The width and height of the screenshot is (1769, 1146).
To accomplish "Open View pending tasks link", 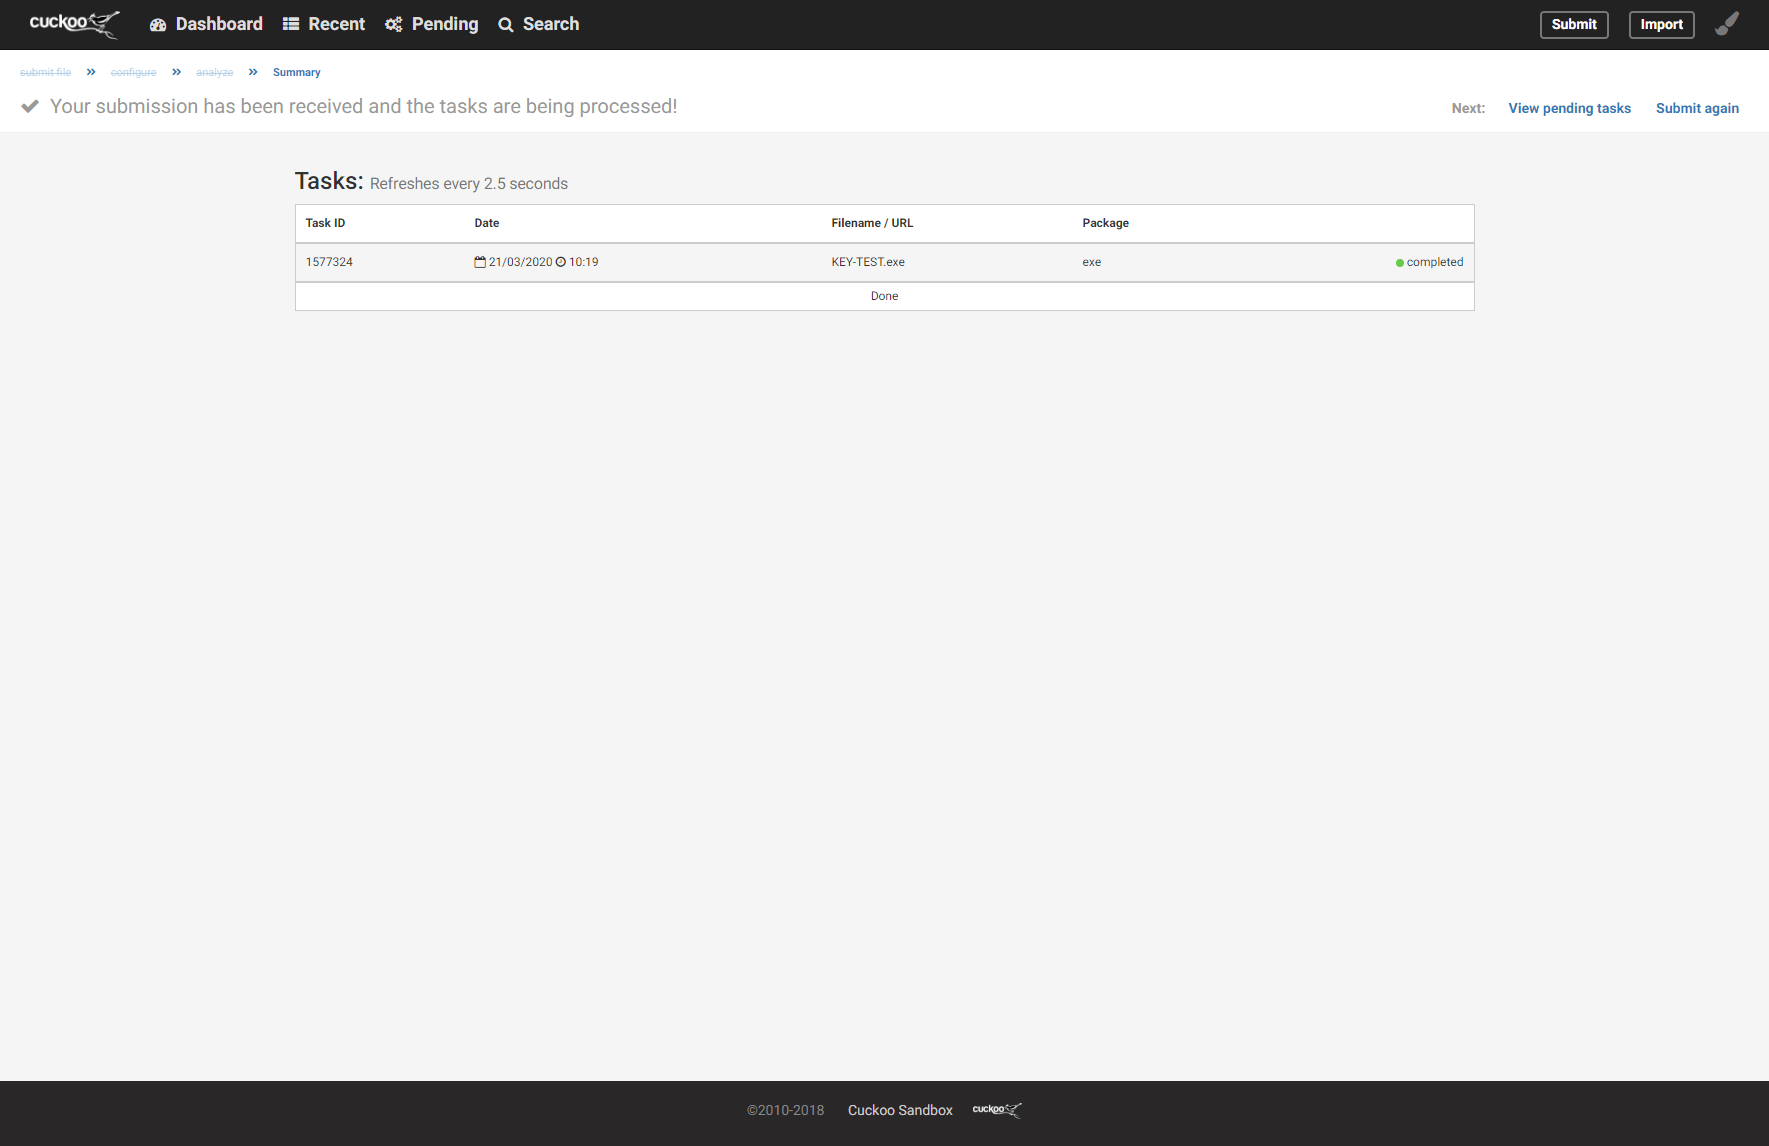I will pos(1569,108).
